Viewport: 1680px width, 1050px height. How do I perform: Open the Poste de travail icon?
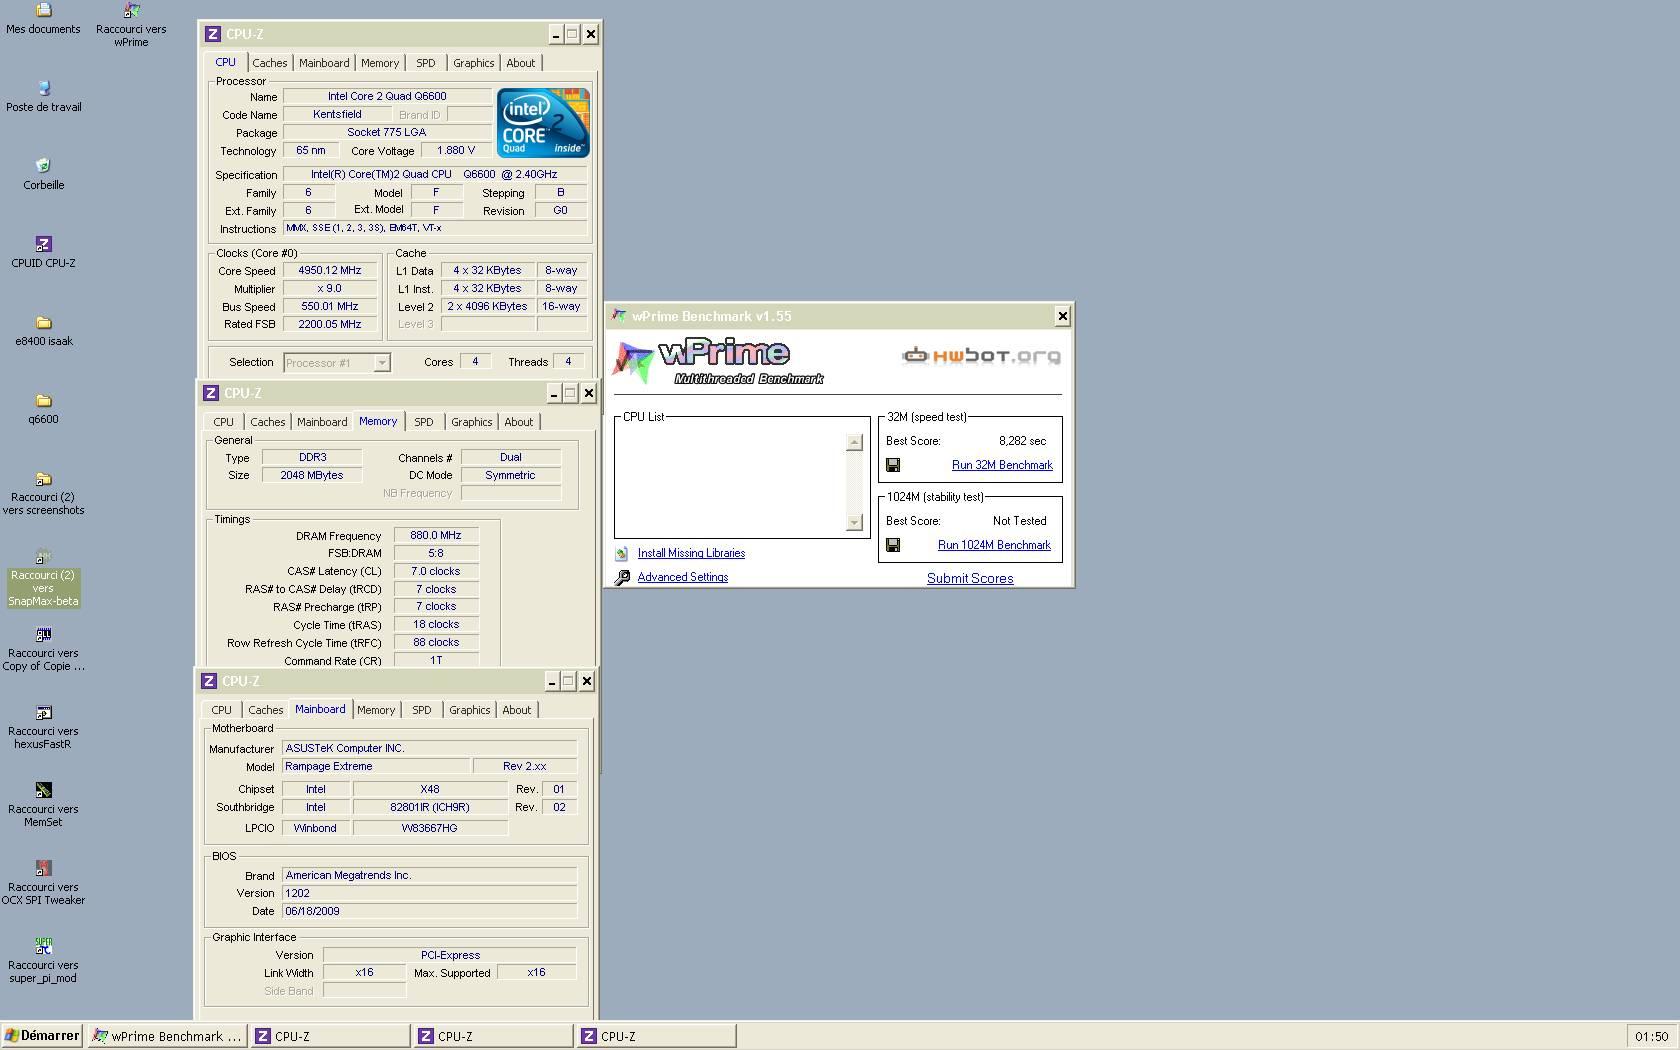pos(43,89)
